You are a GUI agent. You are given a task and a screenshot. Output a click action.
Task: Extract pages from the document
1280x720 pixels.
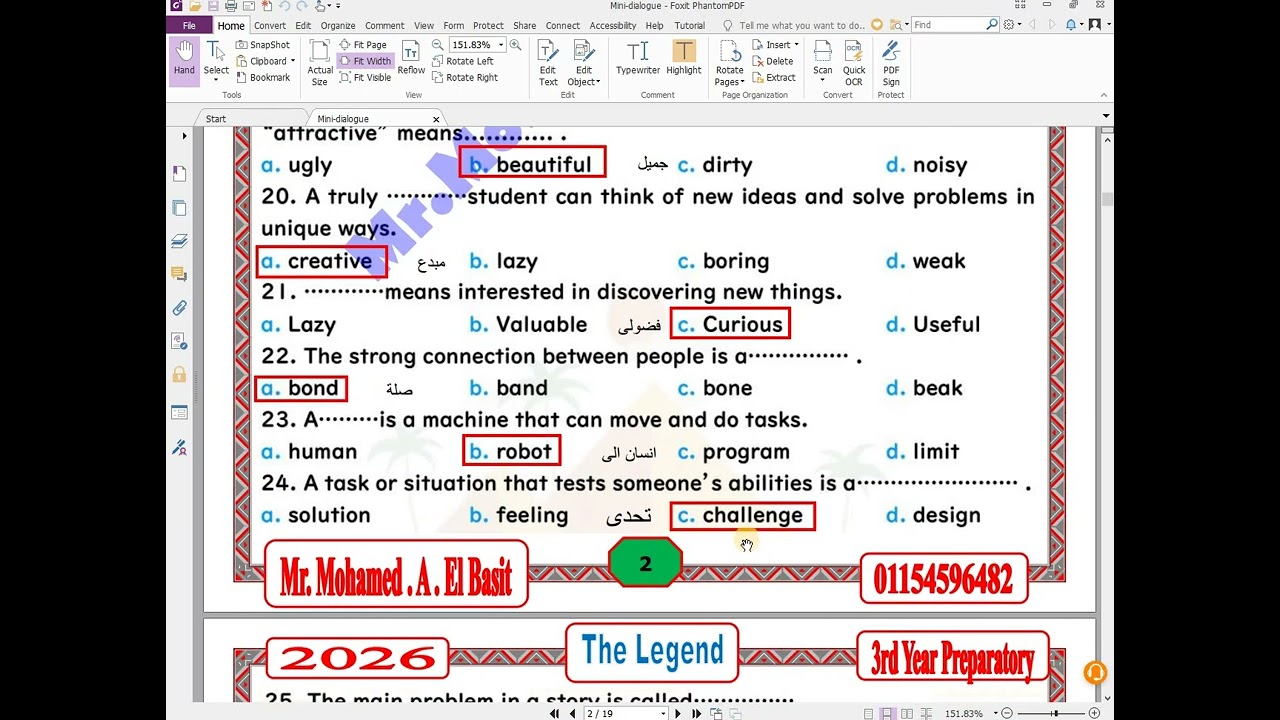click(x=773, y=77)
